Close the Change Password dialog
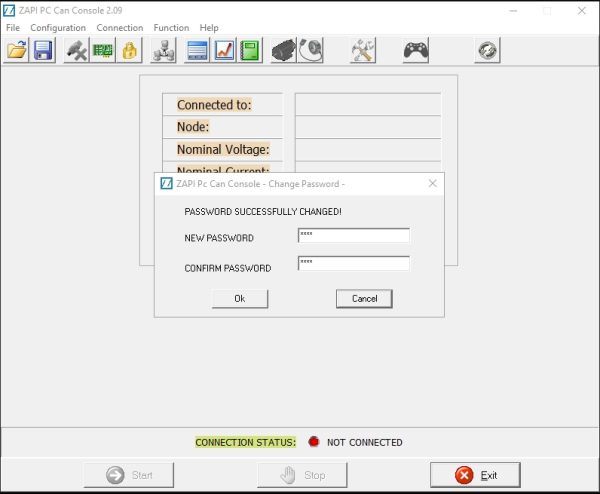 tap(433, 183)
